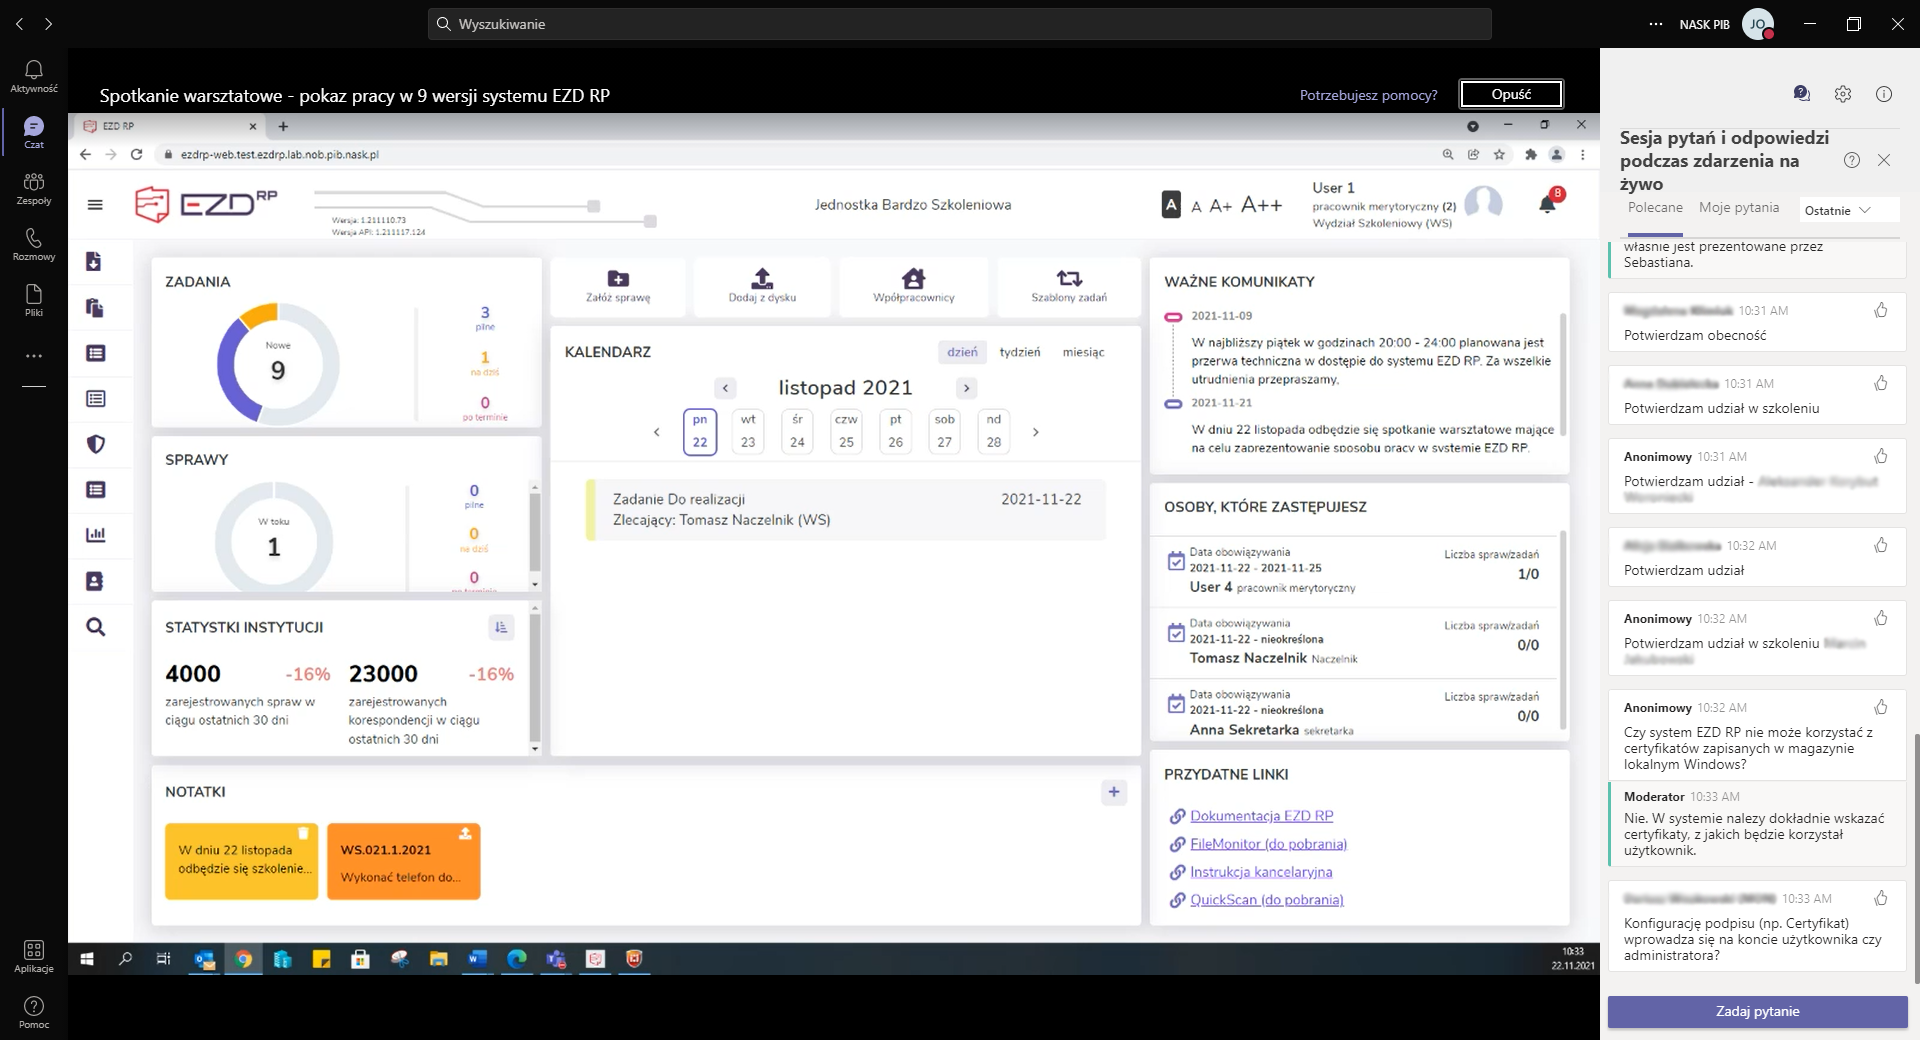
Task: Click the Zadaj pytanie button
Action: [1757, 1012]
